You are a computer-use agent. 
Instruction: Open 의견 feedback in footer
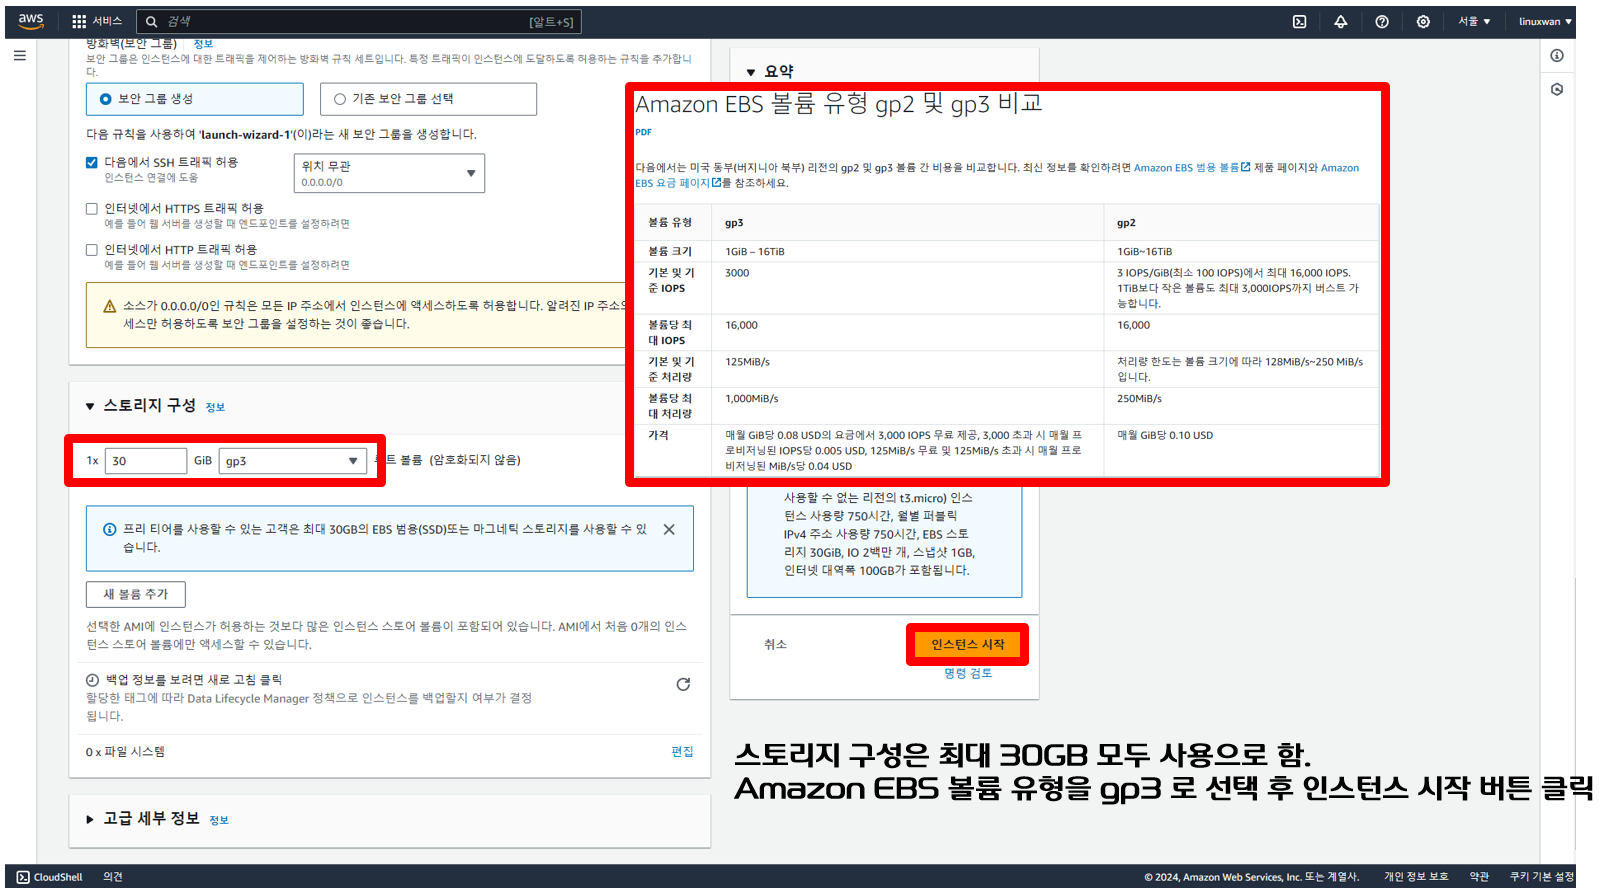[x=113, y=877]
